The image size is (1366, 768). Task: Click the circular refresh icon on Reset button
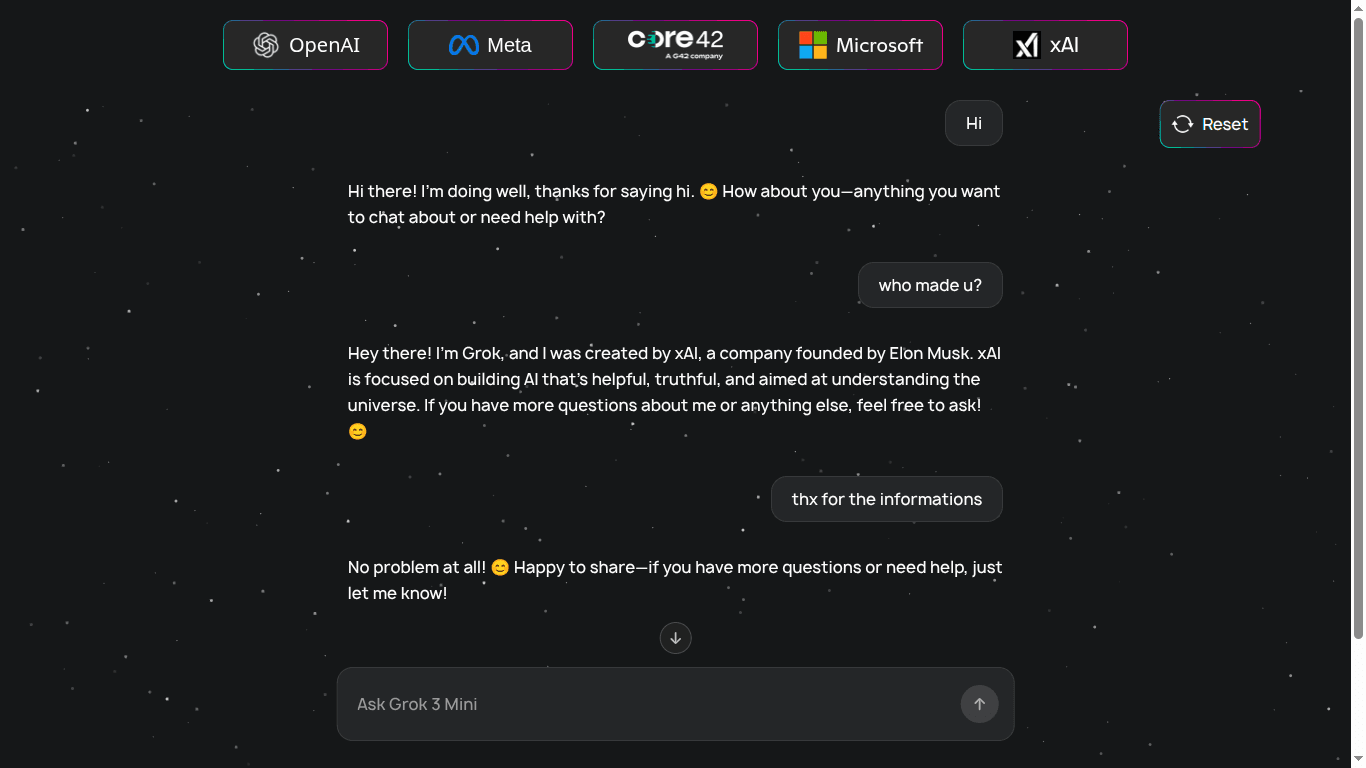click(x=1182, y=123)
